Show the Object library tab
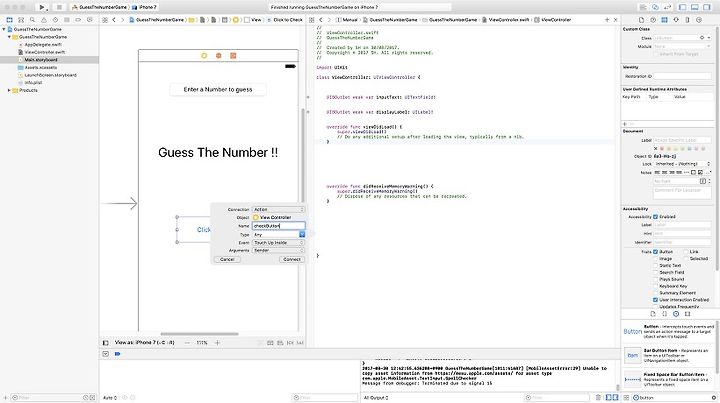720x403 pixels. (x=676, y=314)
